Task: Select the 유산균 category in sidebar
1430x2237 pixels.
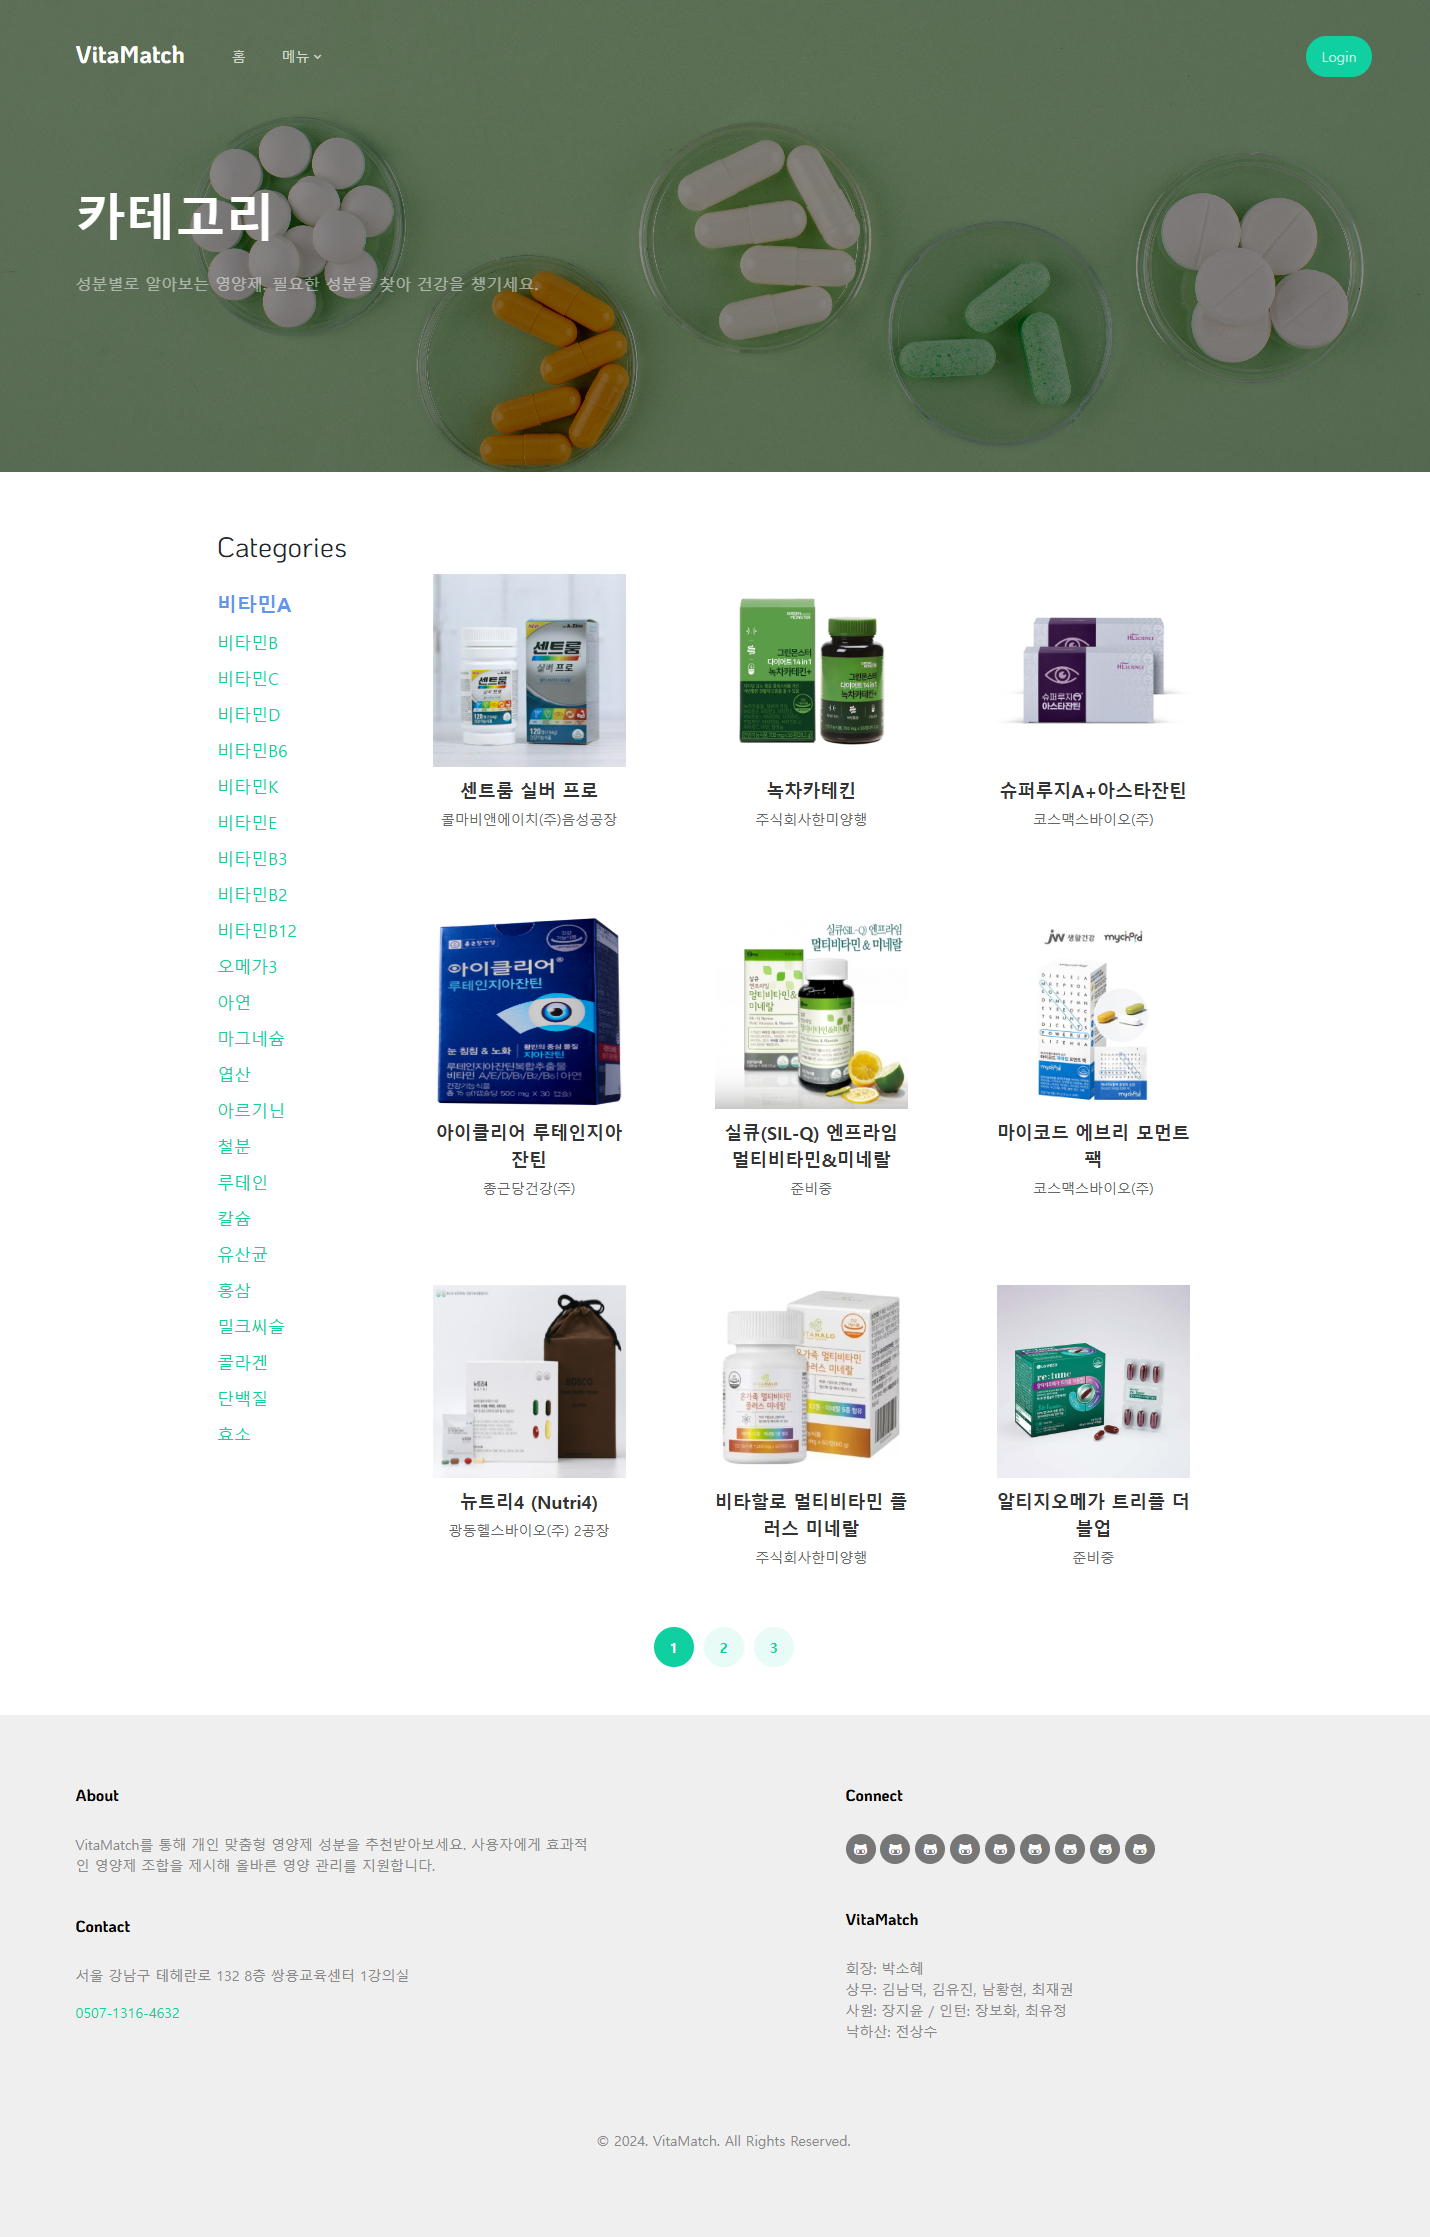Action: click(242, 1254)
